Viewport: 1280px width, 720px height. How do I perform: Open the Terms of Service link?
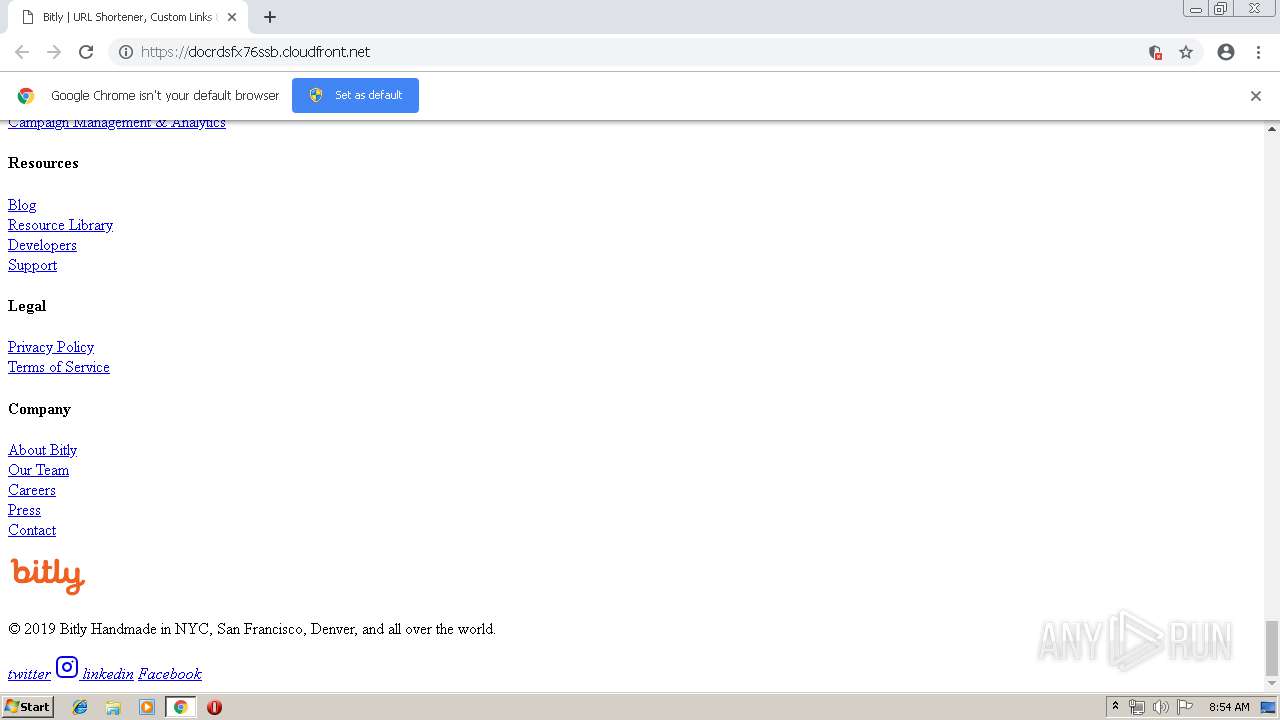point(59,367)
